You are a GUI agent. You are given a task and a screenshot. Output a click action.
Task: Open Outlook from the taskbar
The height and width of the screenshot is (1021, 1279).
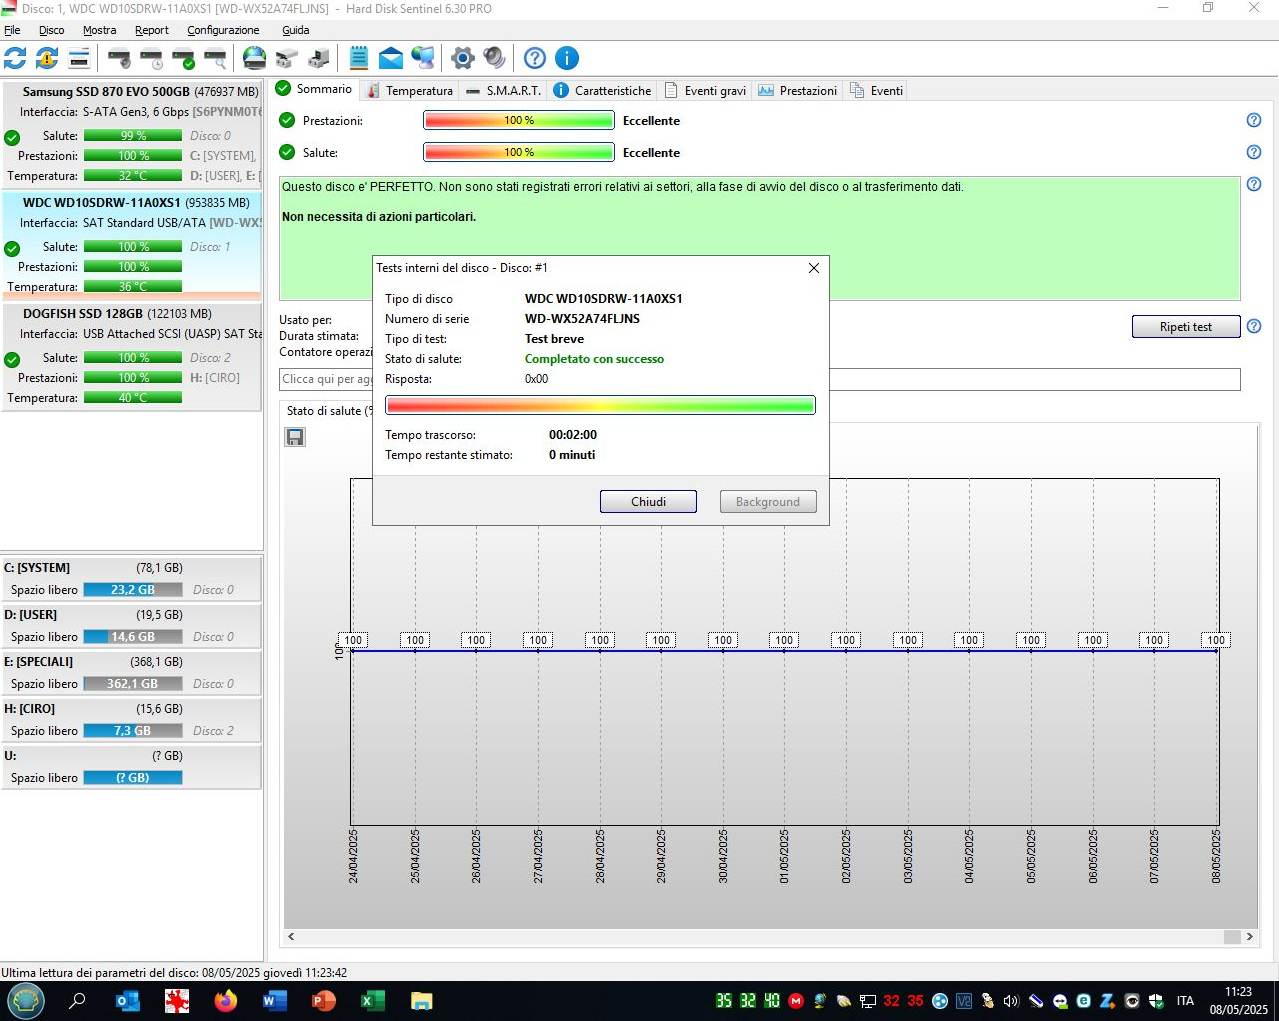(128, 1000)
